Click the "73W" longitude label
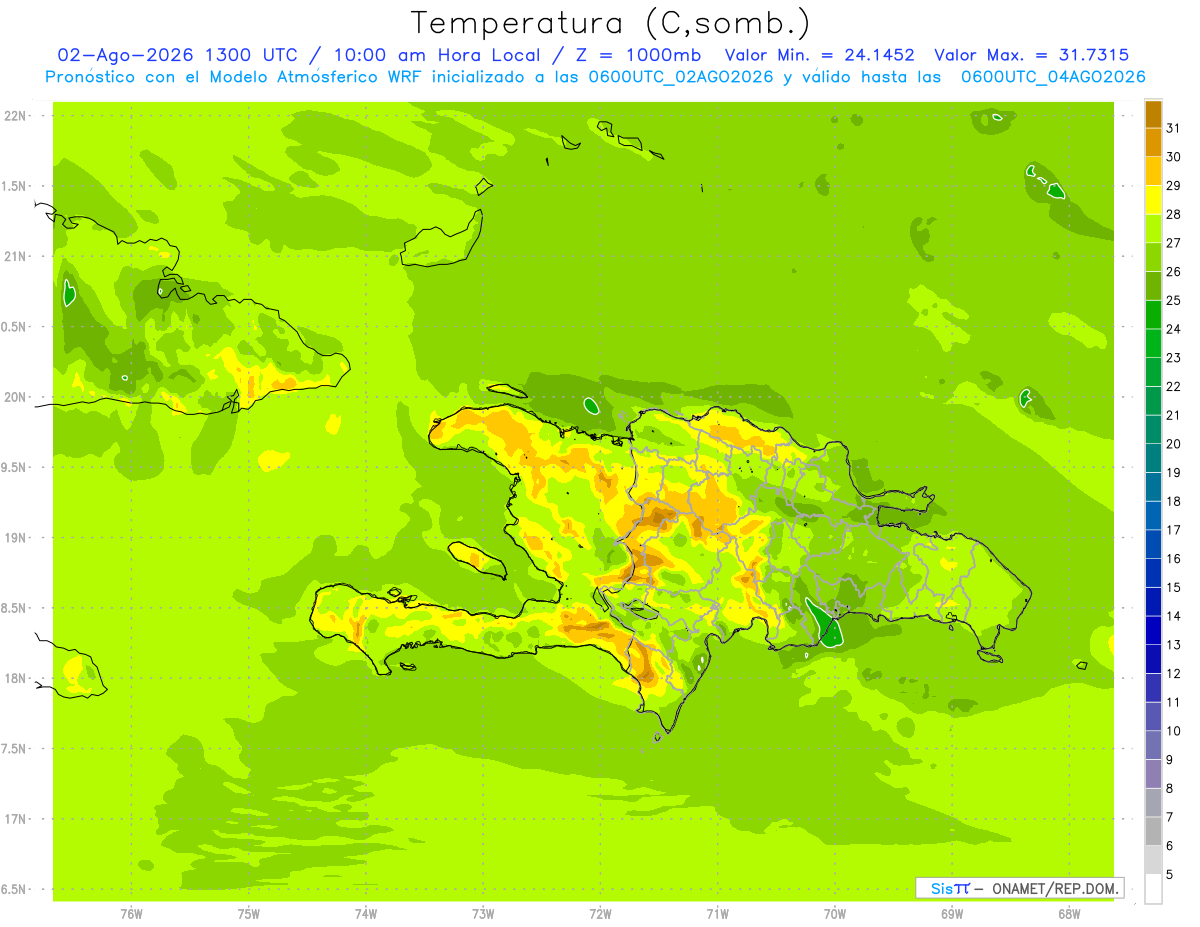This screenshot has width=1200, height=927. [x=483, y=914]
